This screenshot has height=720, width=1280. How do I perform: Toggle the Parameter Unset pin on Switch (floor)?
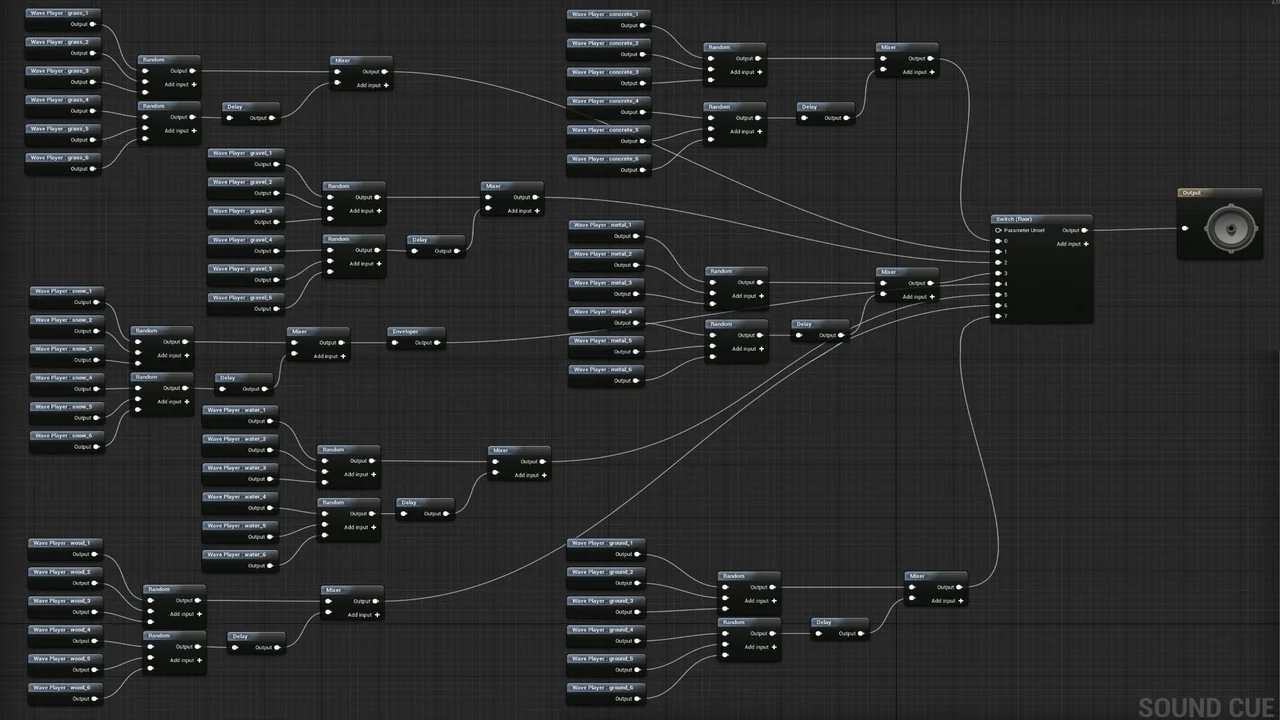pos(998,230)
